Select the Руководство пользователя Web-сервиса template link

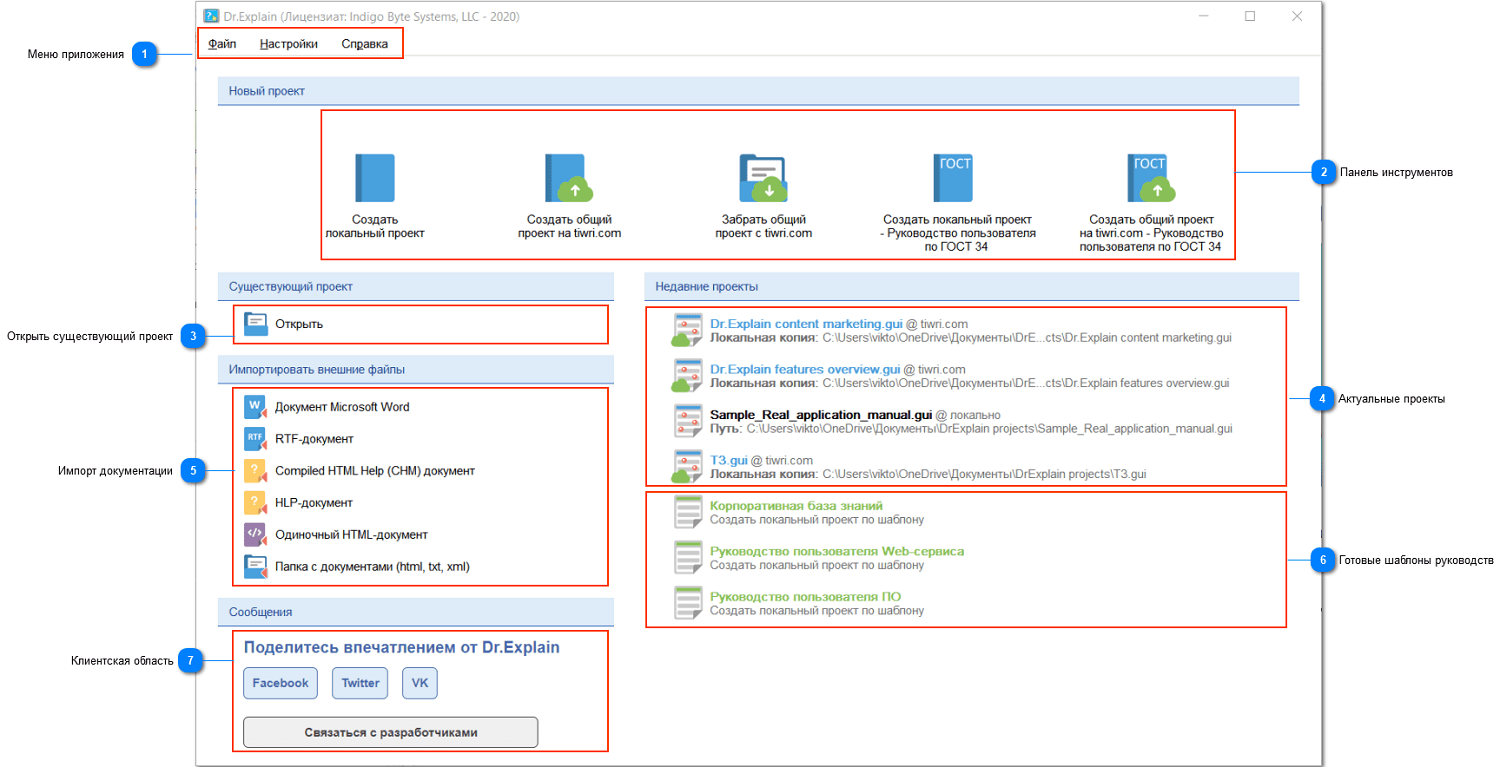coord(837,551)
